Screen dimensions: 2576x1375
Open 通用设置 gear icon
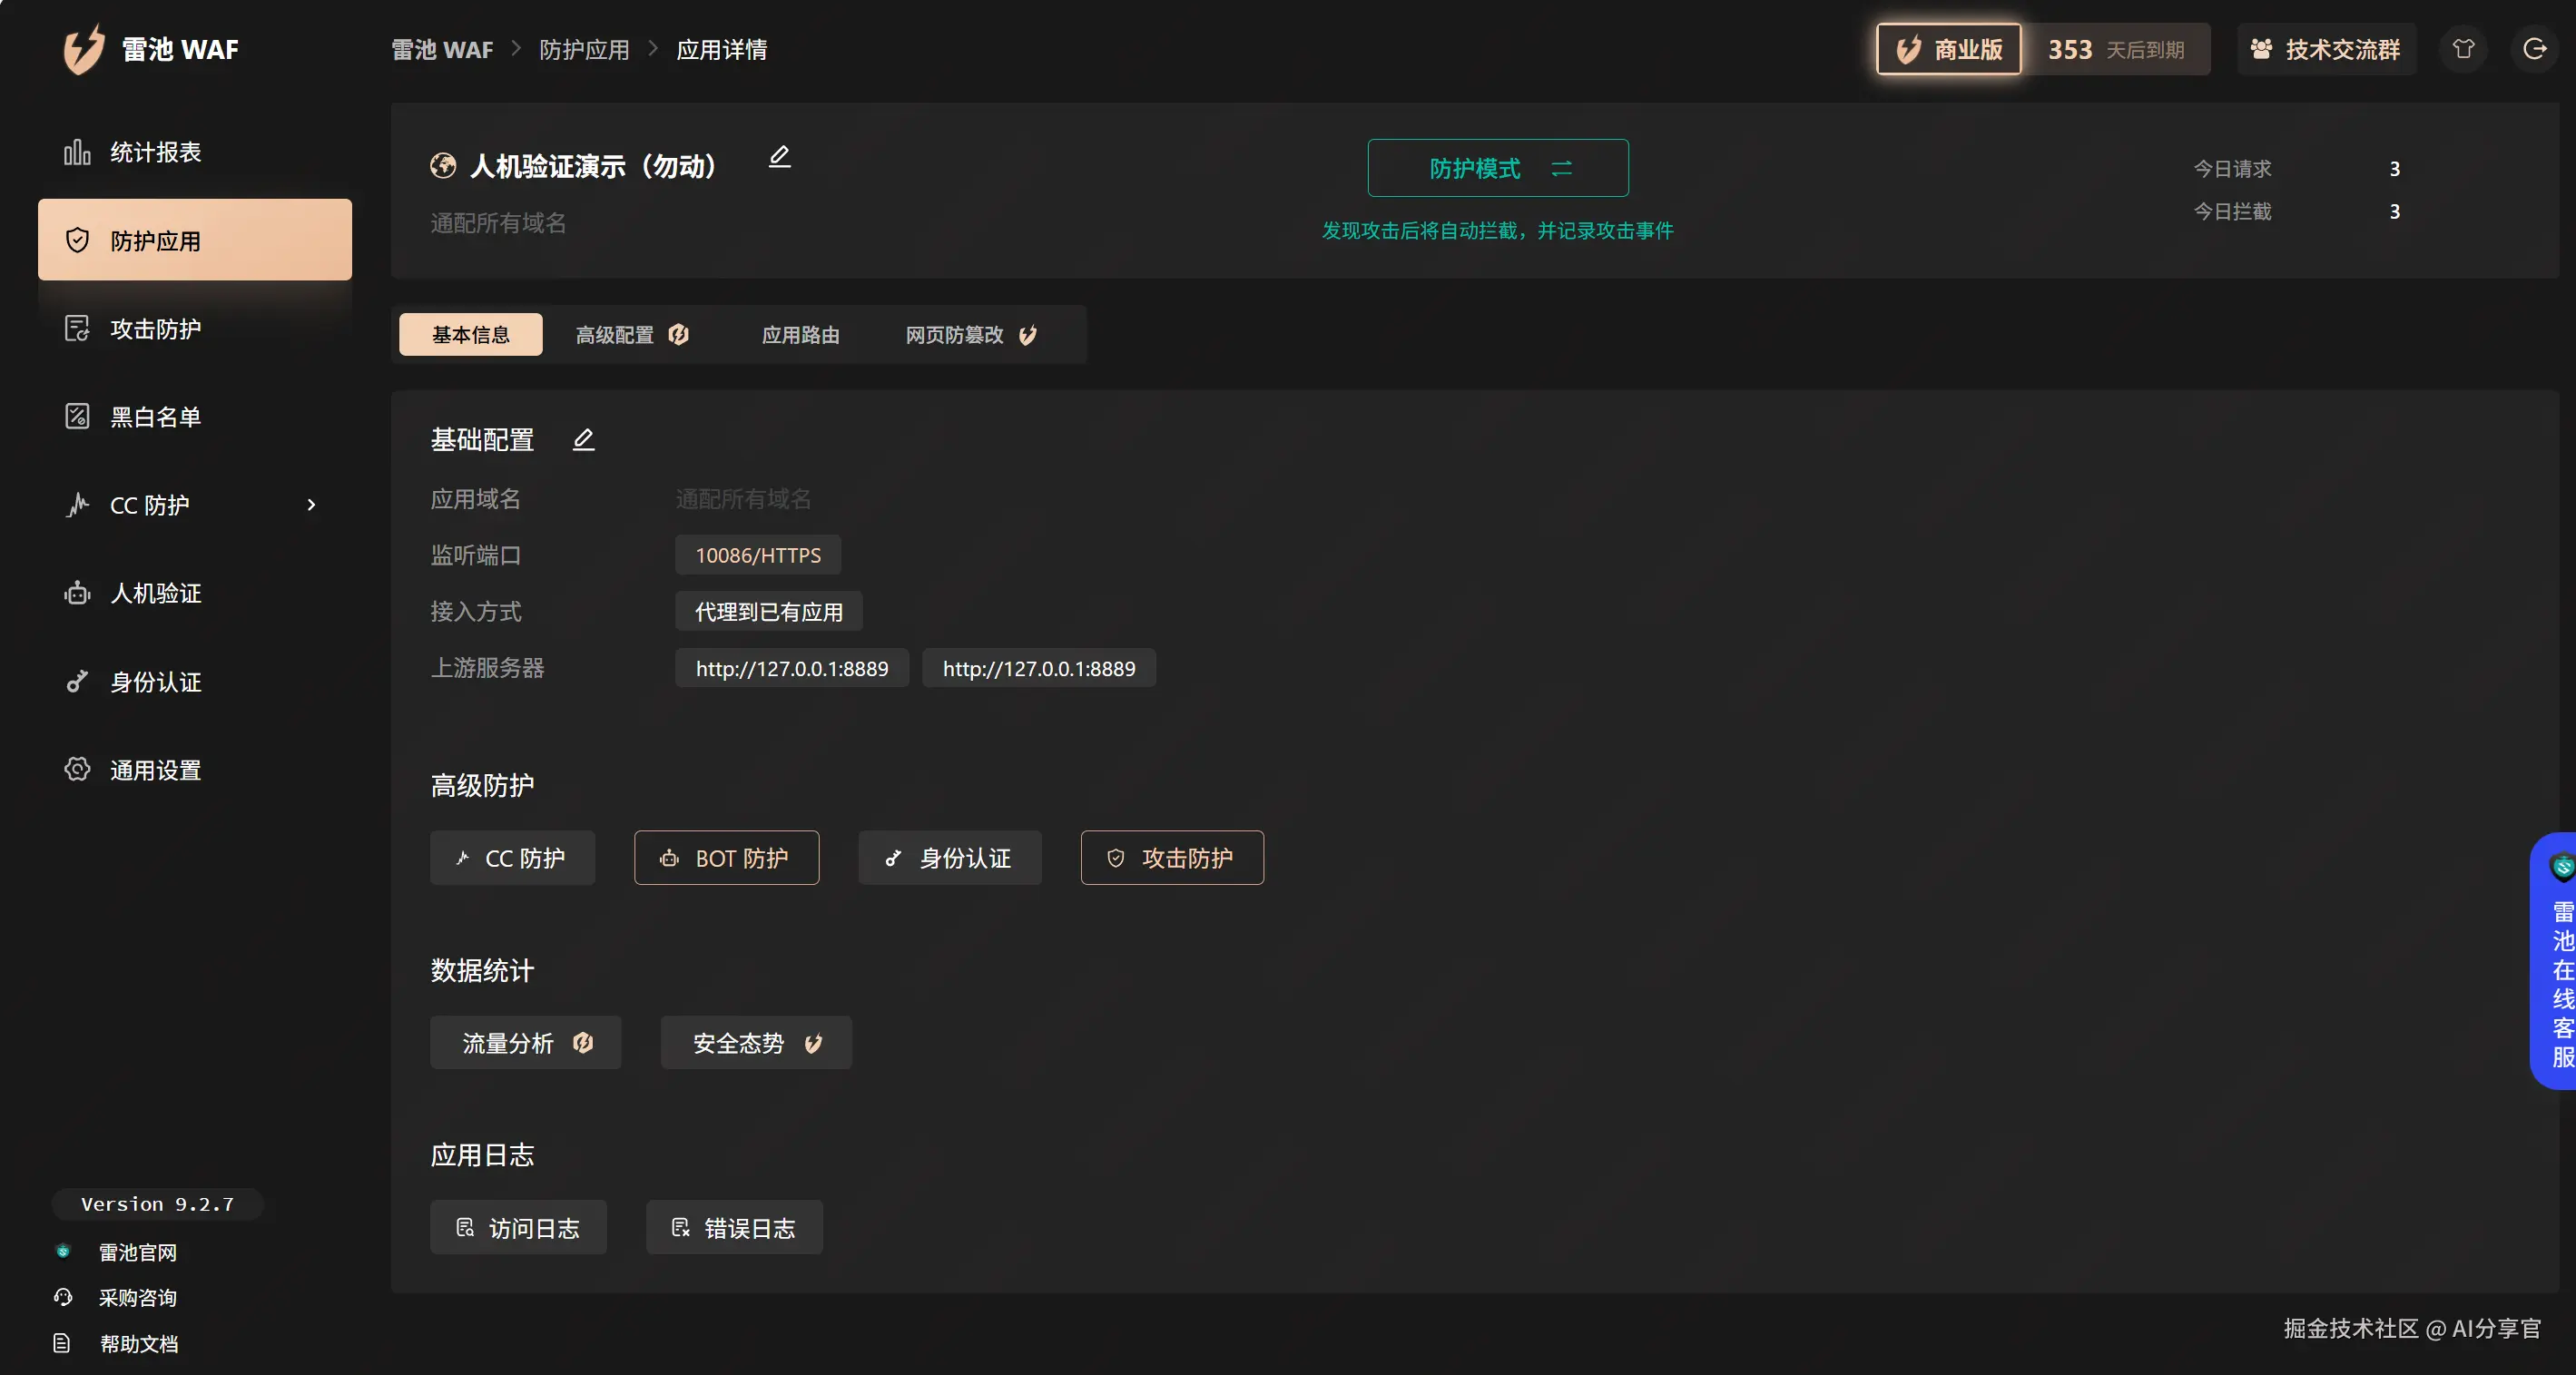pos(78,769)
